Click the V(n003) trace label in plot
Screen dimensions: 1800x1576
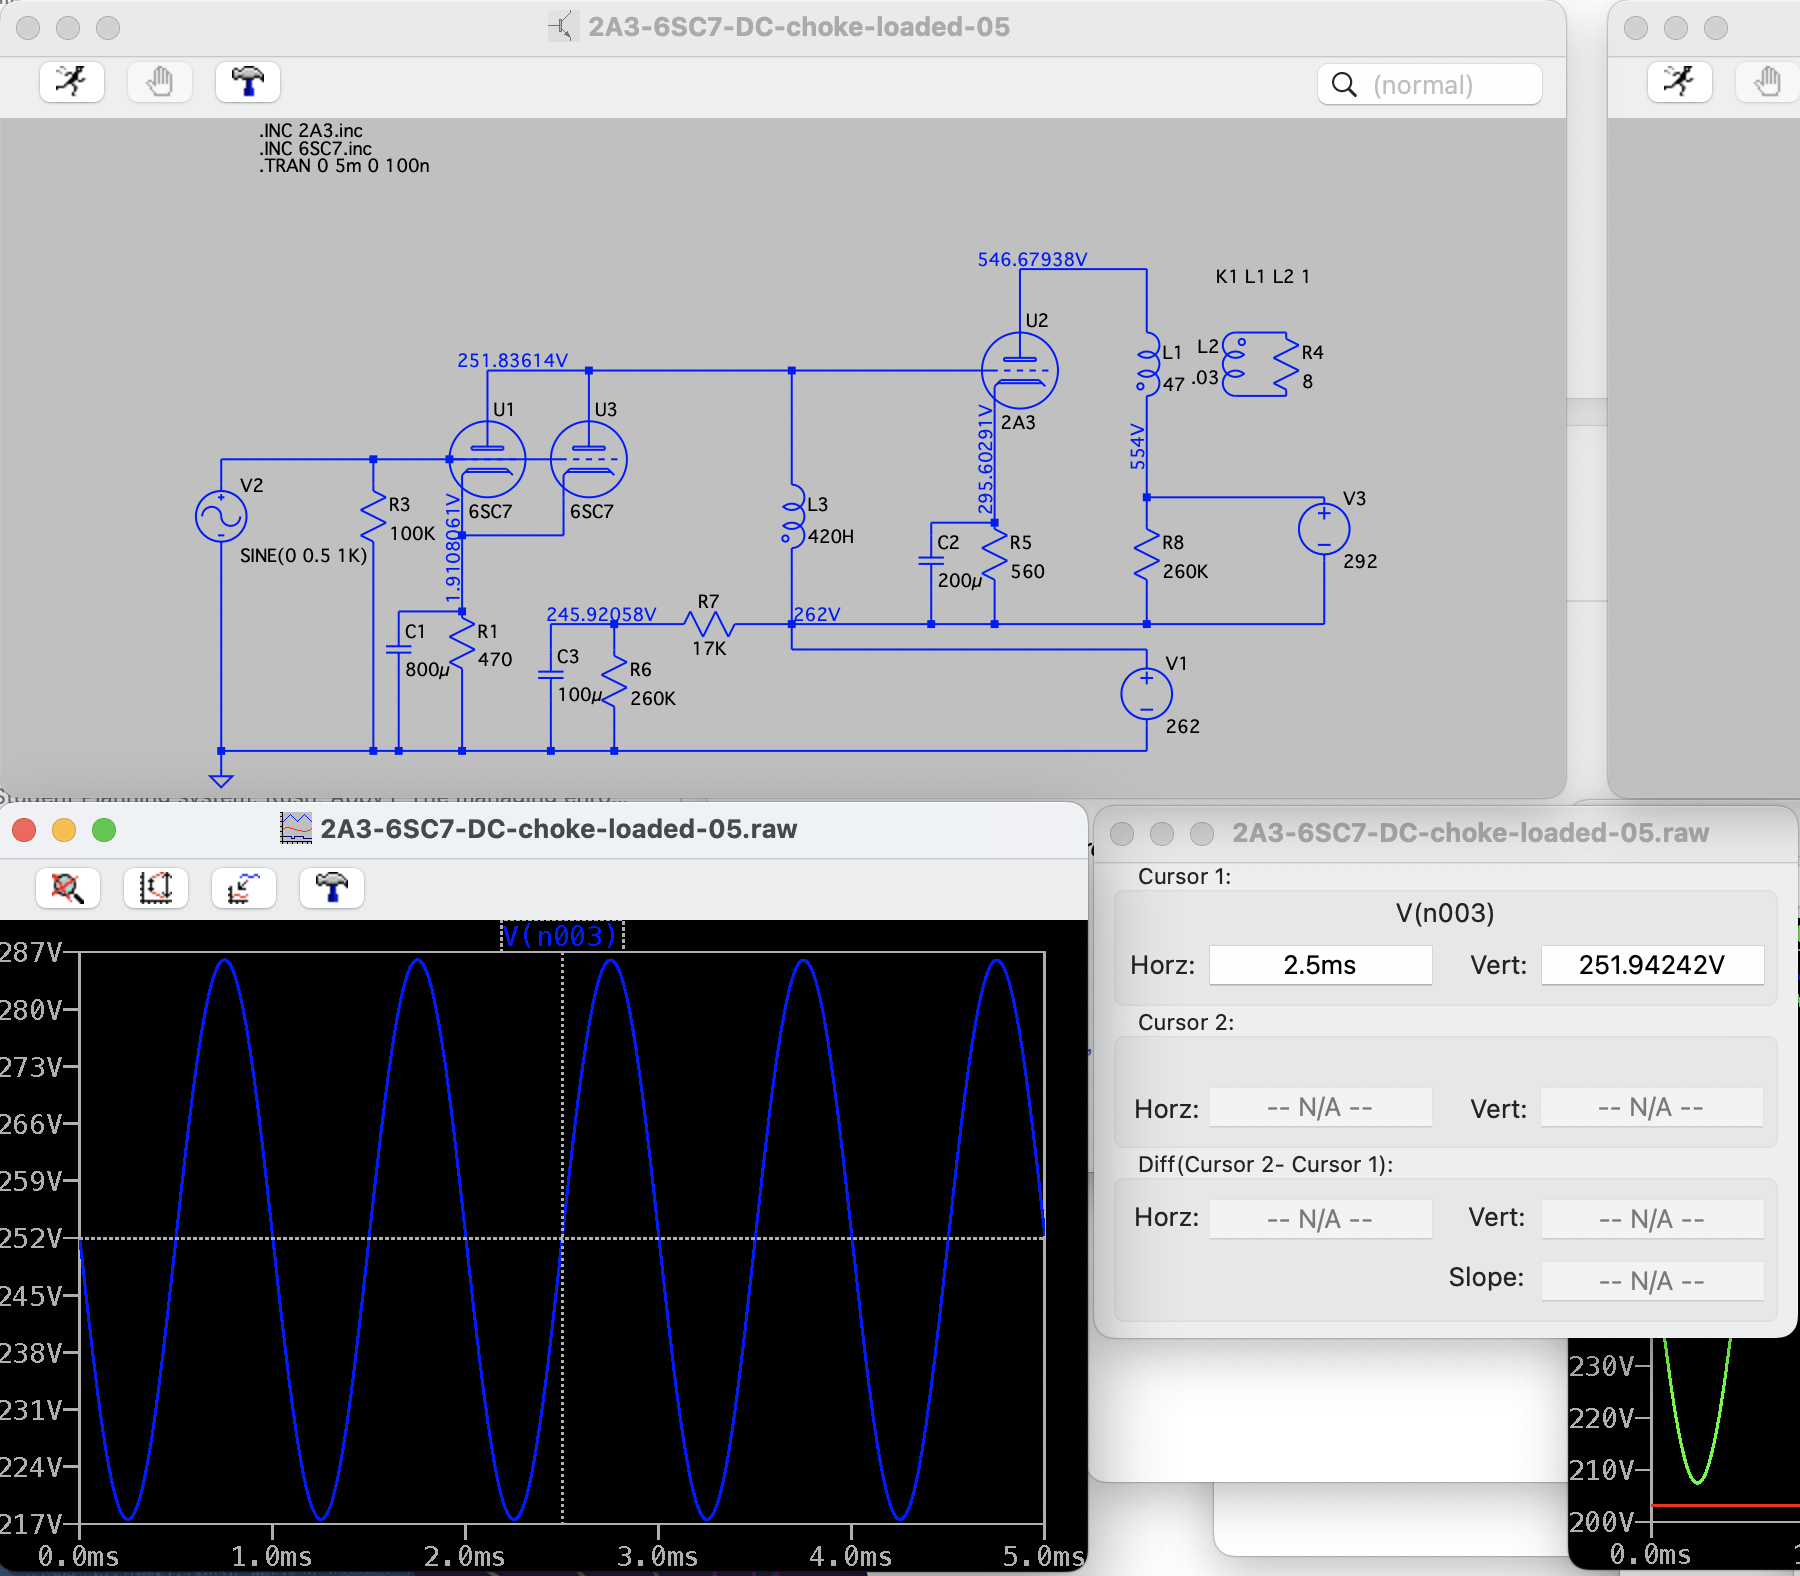tap(561, 936)
